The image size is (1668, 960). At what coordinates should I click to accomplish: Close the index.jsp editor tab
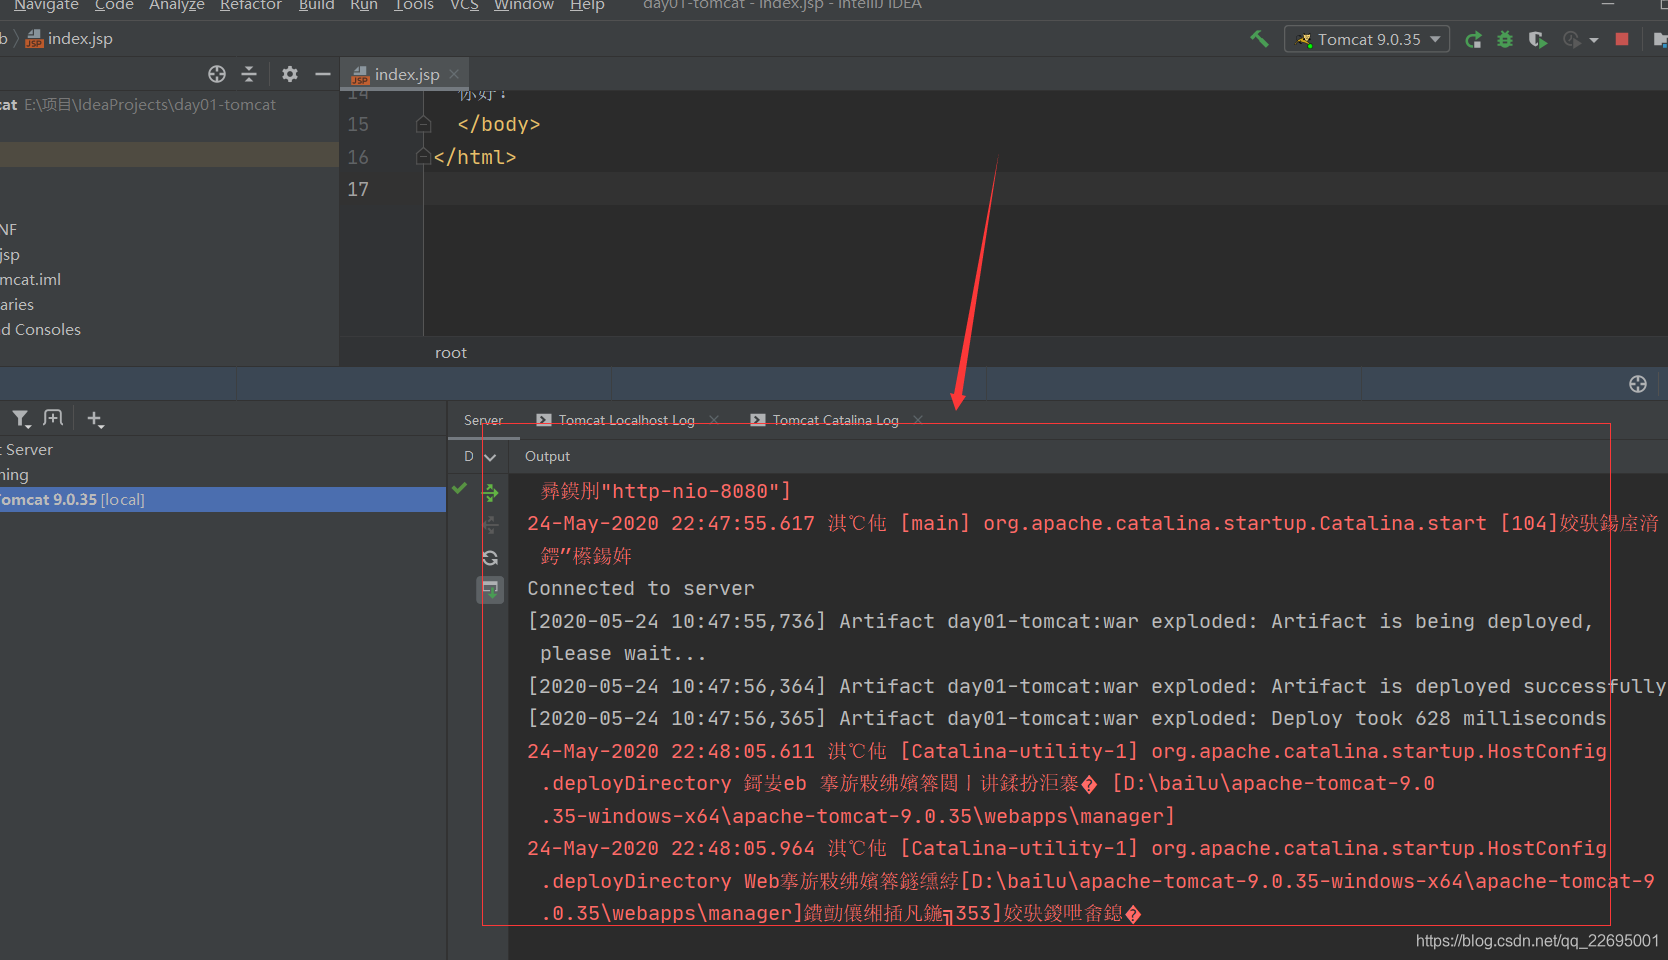(x=454, y=74)
